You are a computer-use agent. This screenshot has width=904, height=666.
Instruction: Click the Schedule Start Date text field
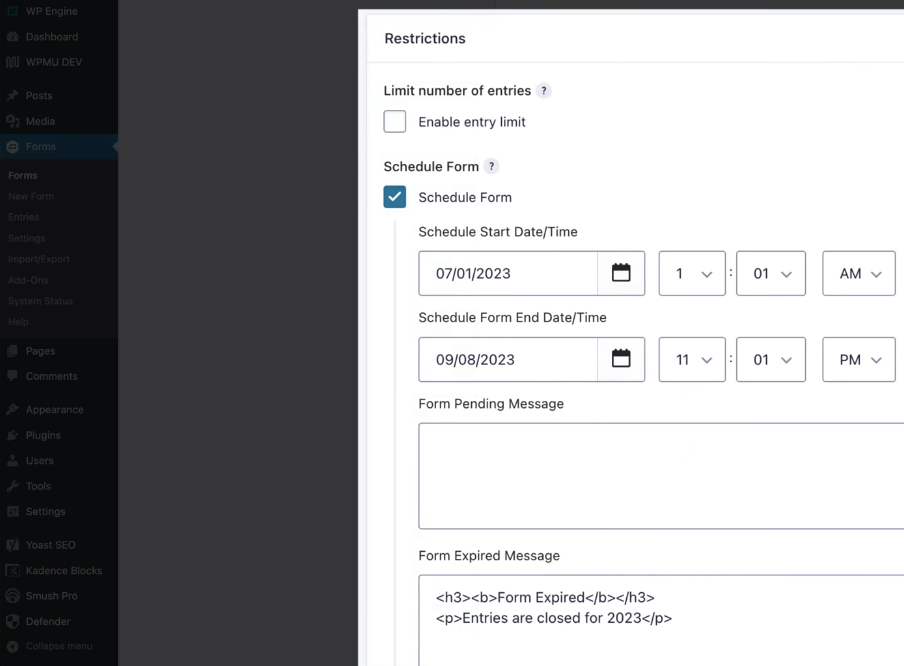(508, 273)
